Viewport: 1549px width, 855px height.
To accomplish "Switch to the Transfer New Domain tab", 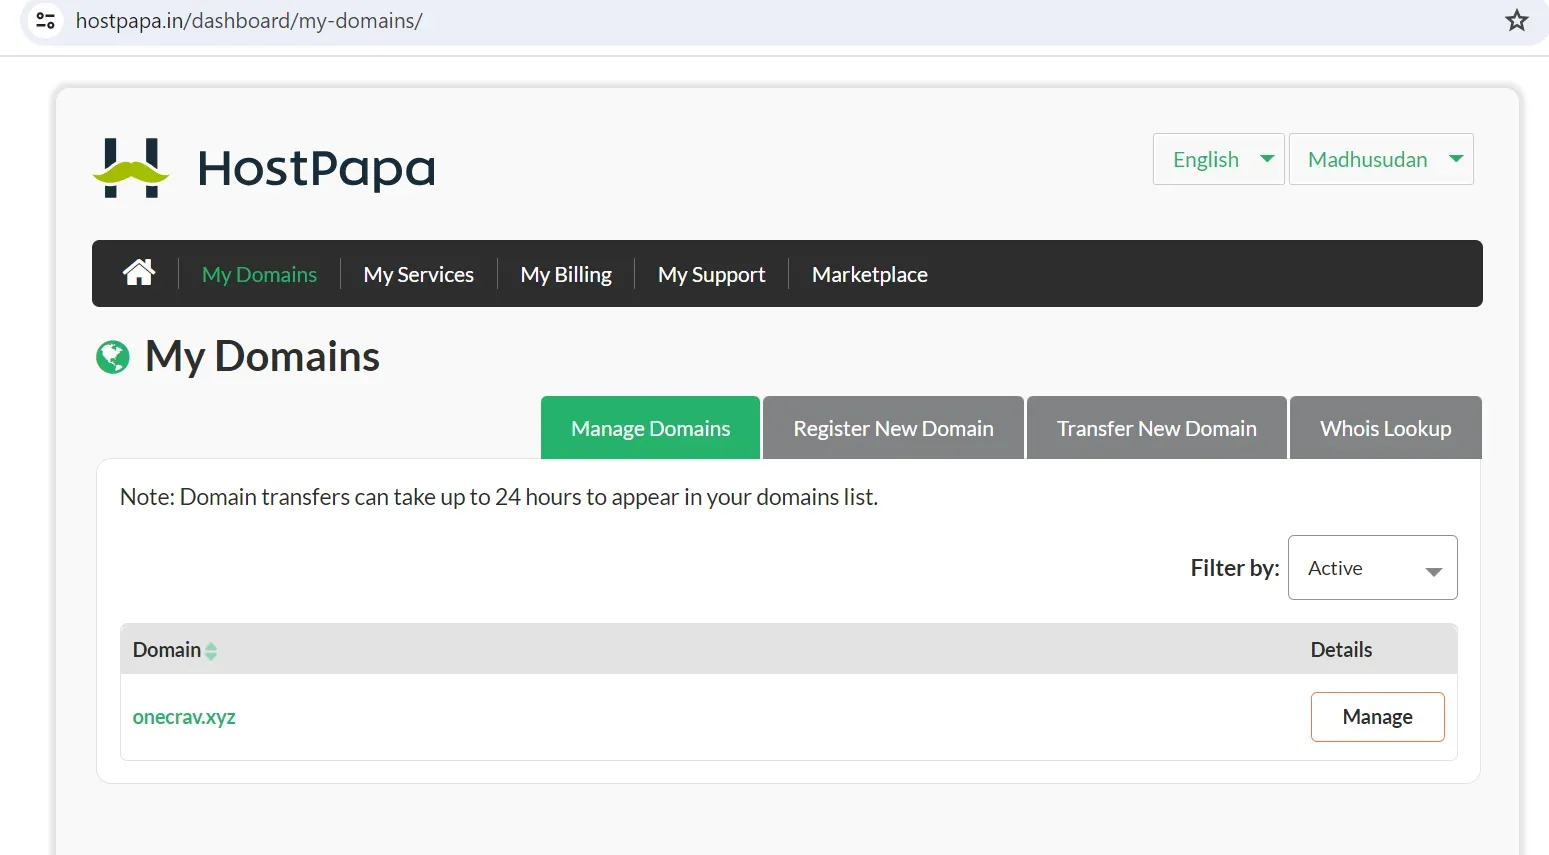I will point(1156,428).
